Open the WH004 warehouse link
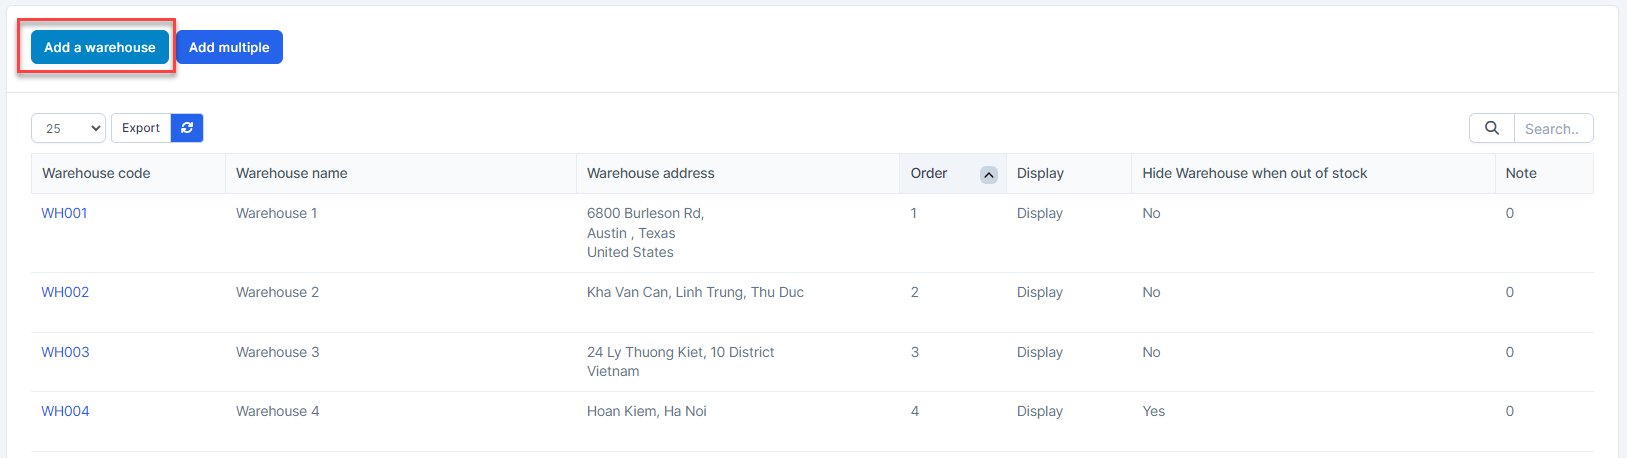 point(65,411)
